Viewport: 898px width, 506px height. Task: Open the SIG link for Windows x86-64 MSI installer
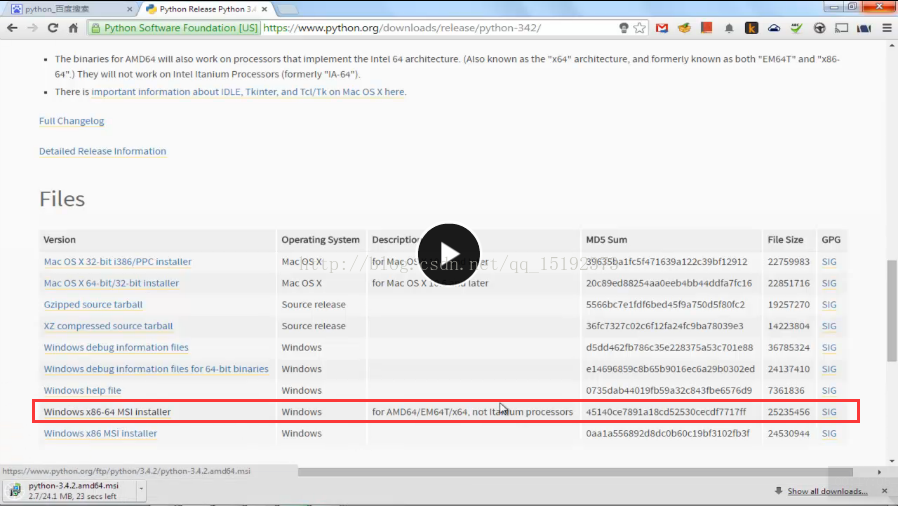pos(829,412)
